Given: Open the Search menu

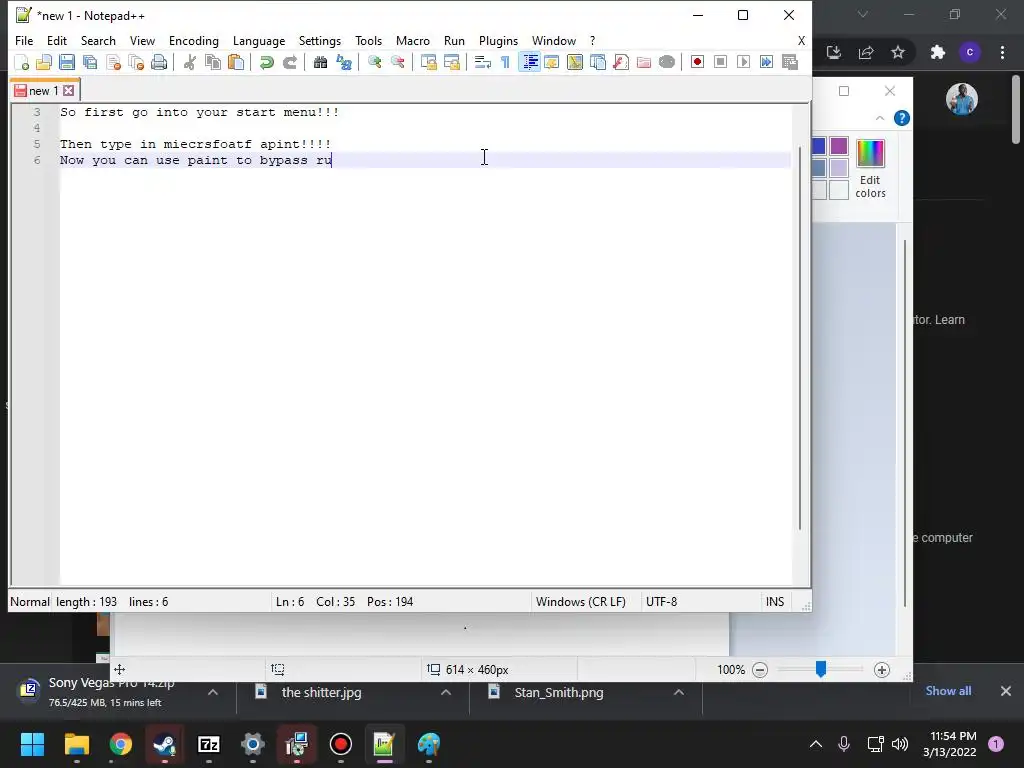Looking at the screenshot, I should click(x=98, y=40).
